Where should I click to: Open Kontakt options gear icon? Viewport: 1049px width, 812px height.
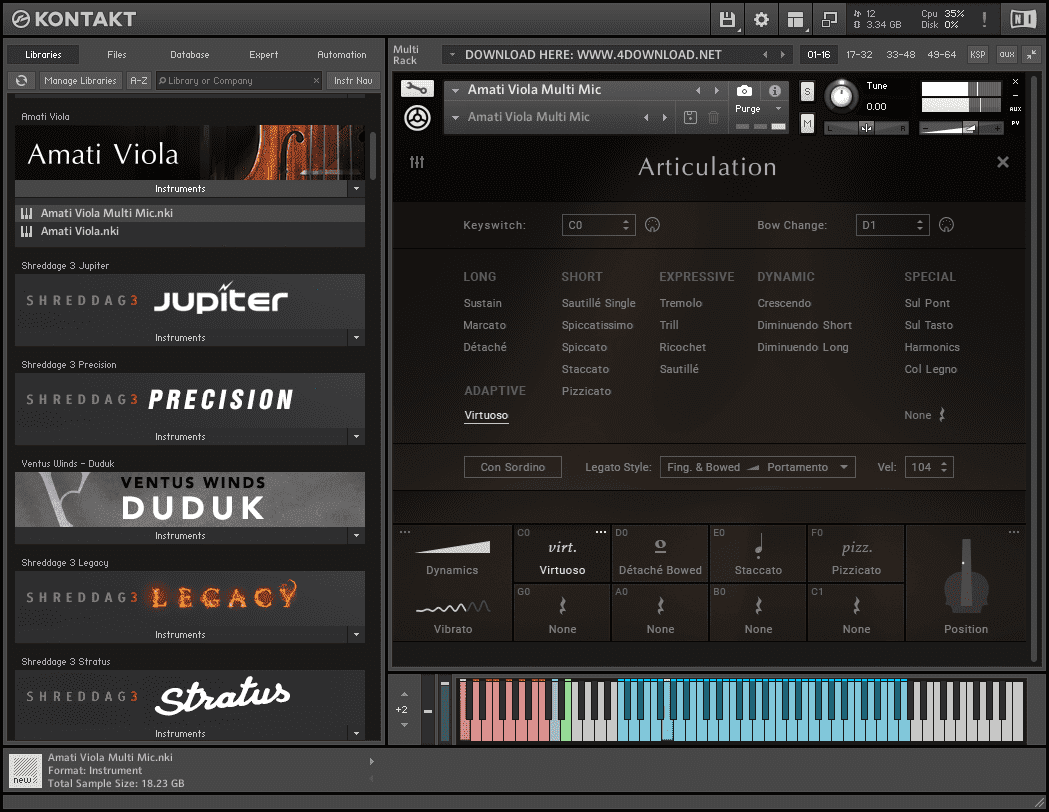761,19
